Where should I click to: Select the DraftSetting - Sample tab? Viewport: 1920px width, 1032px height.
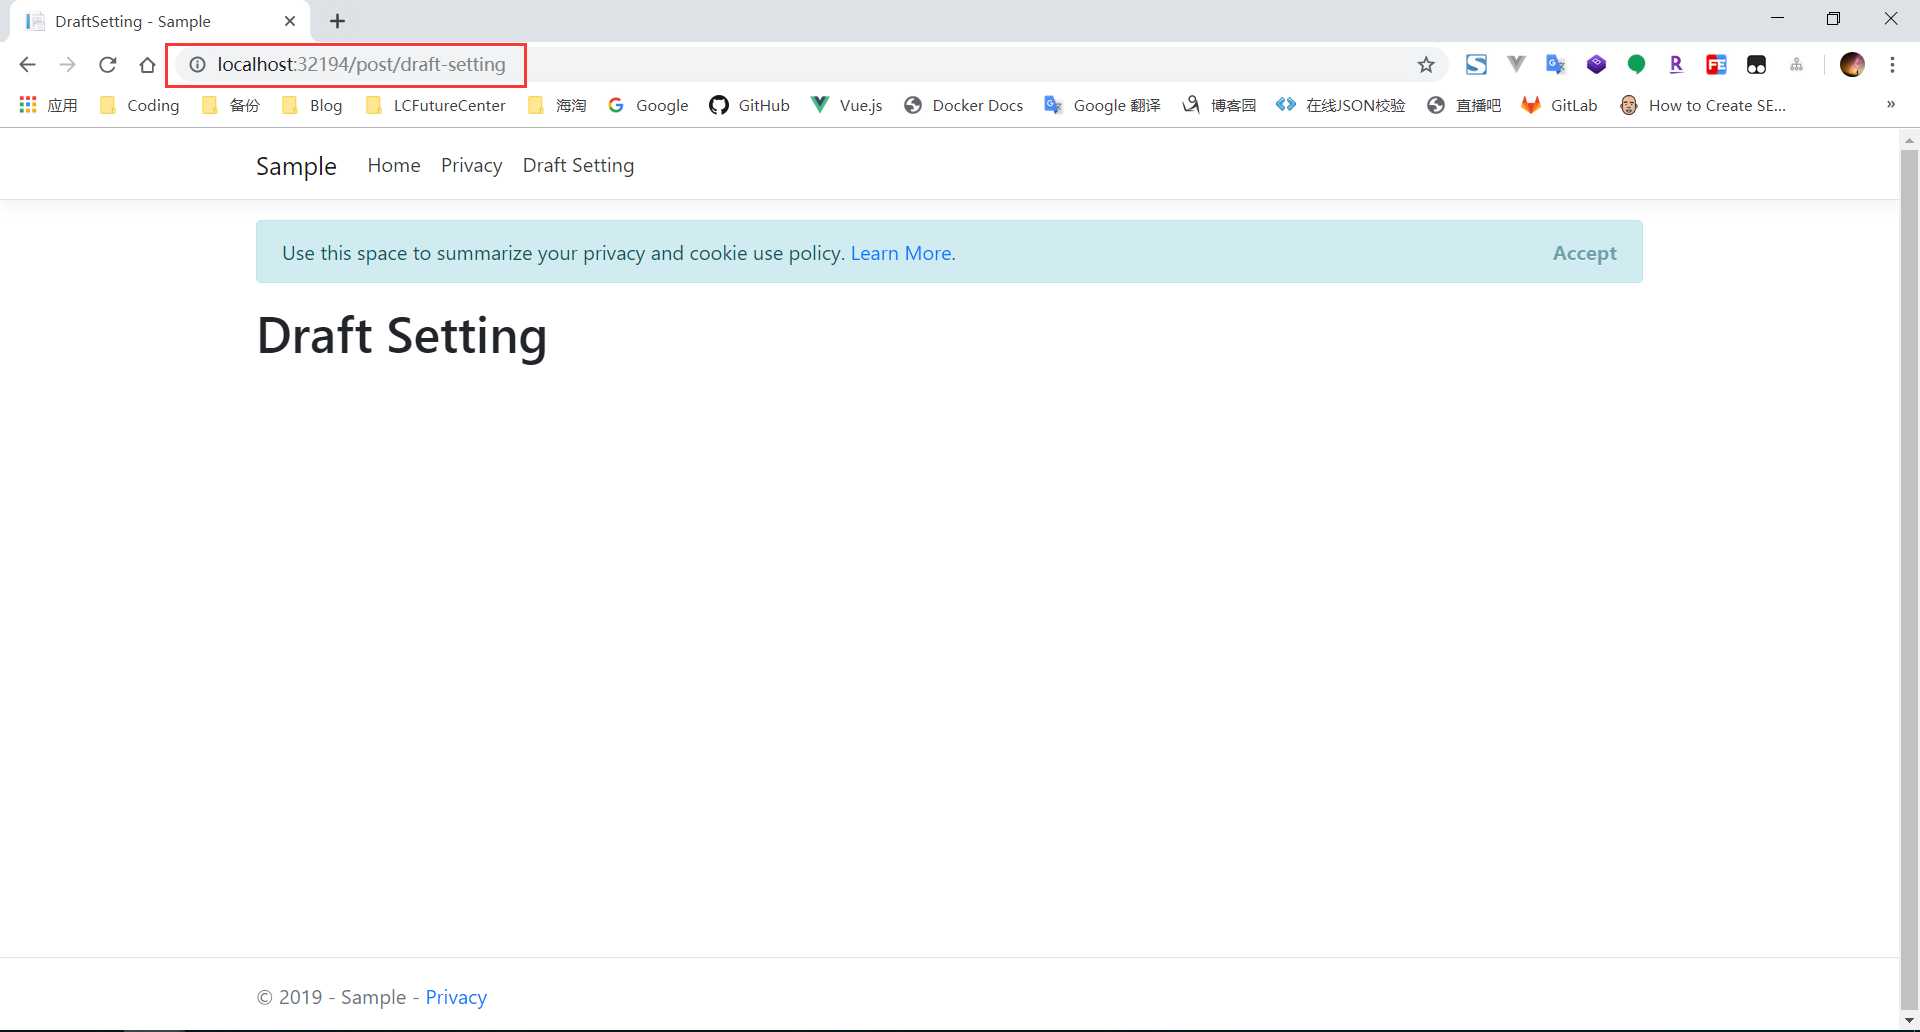(x=160, y=21)
